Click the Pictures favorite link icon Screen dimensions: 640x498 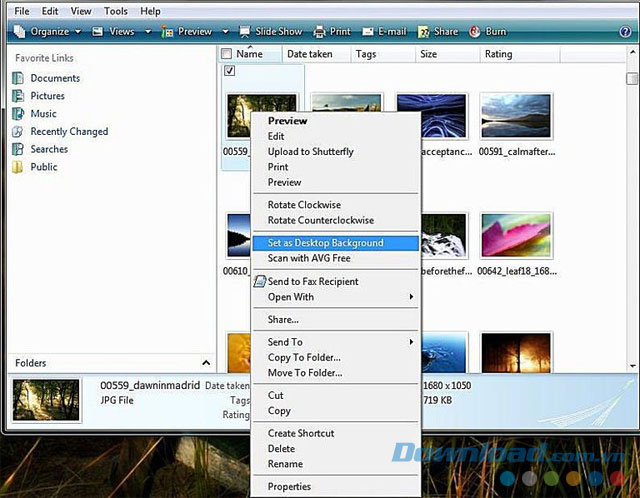point(18,96)
